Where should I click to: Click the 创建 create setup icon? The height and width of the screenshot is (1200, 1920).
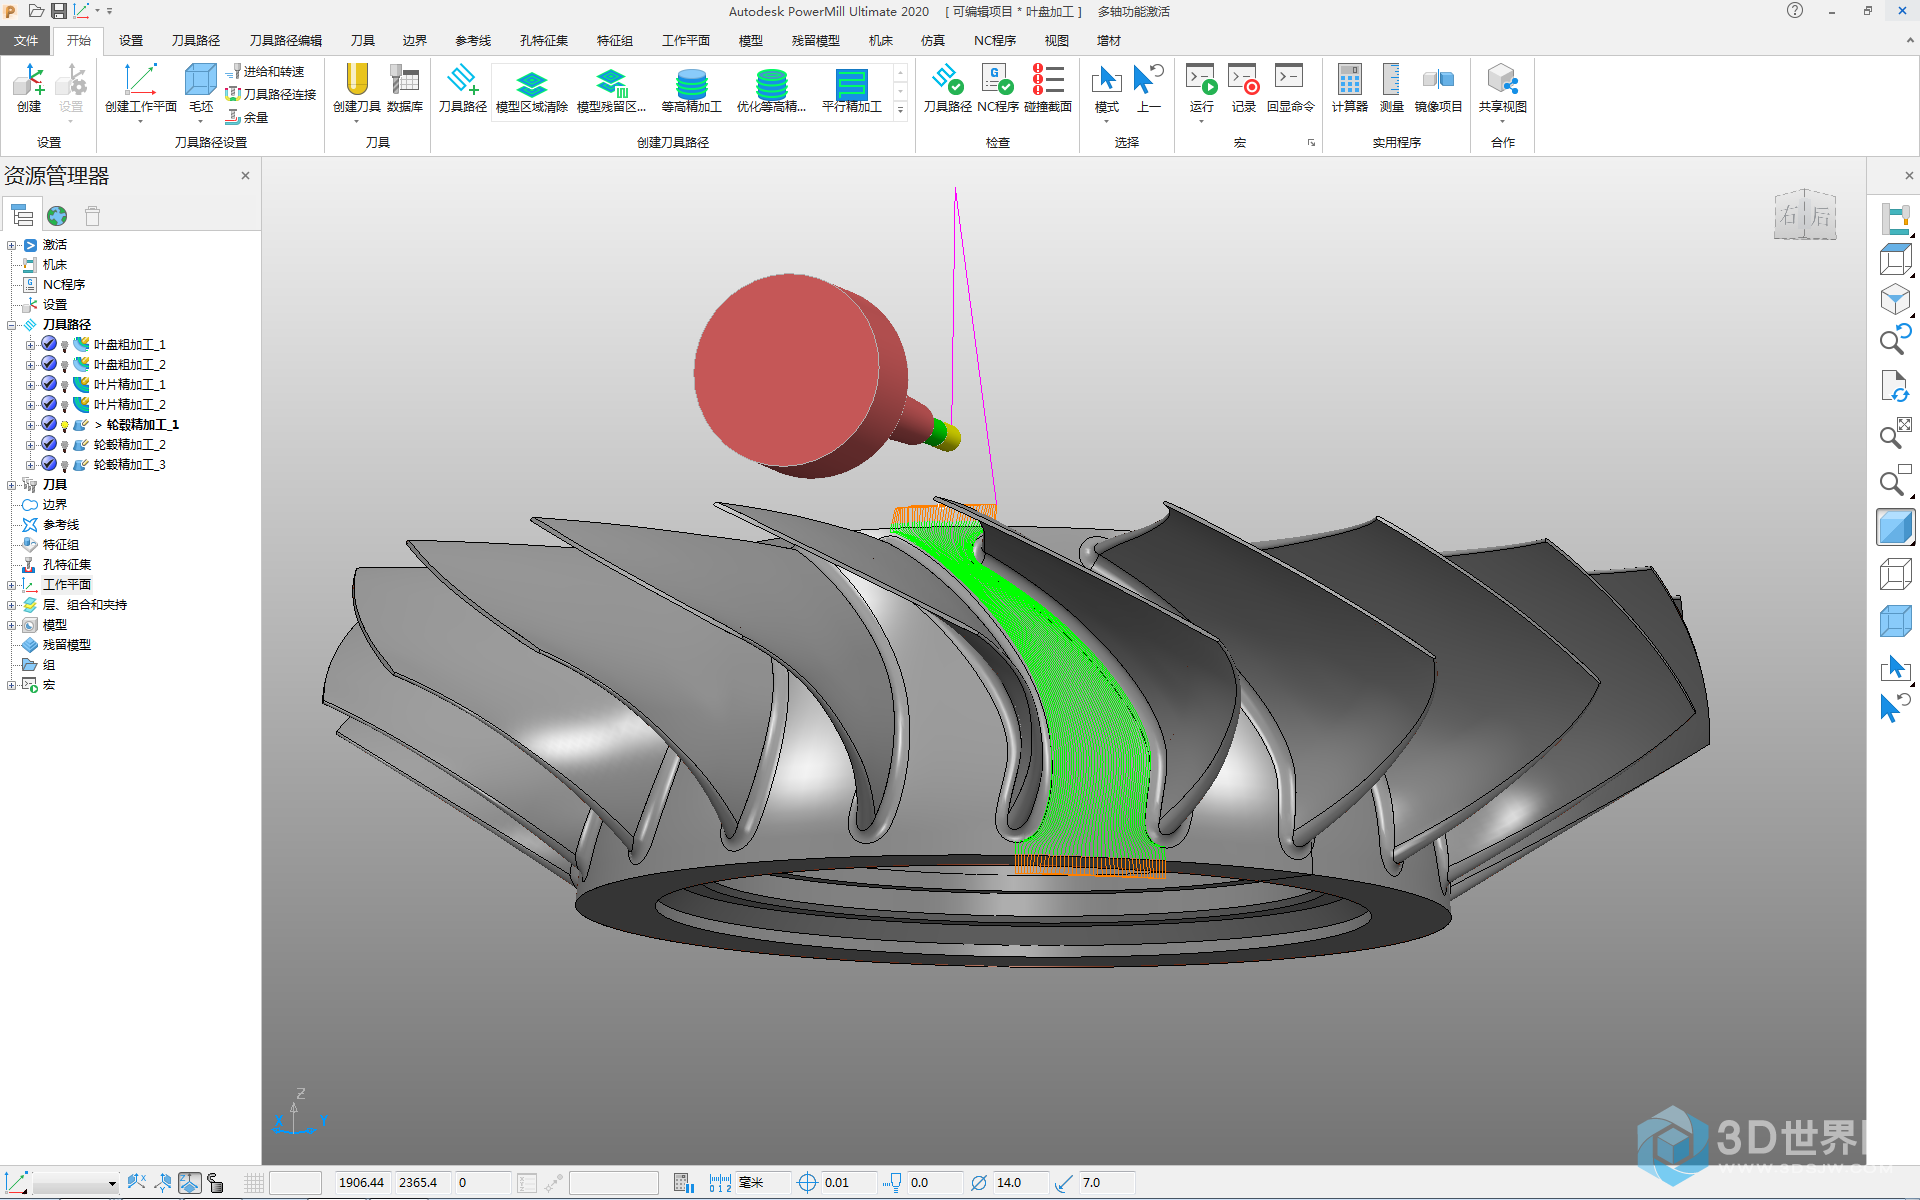pos(29,88)
